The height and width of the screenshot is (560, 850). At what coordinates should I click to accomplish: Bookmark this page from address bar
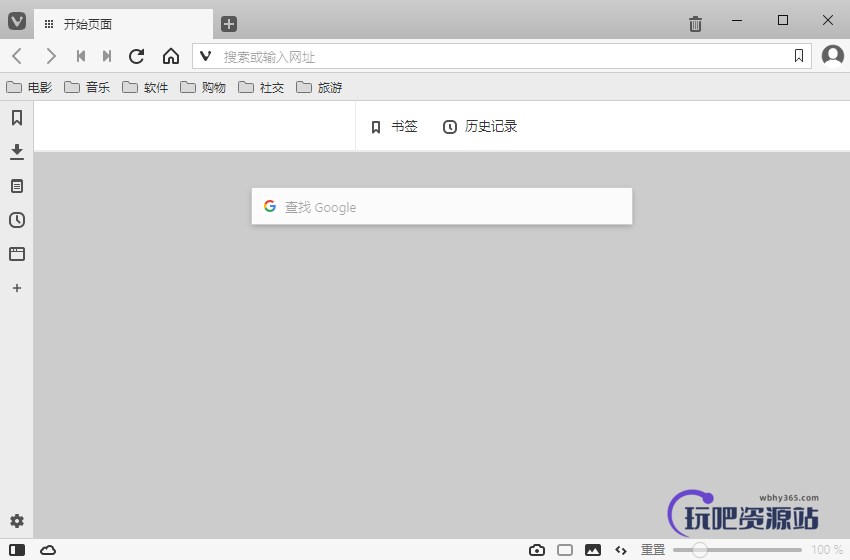799,56
